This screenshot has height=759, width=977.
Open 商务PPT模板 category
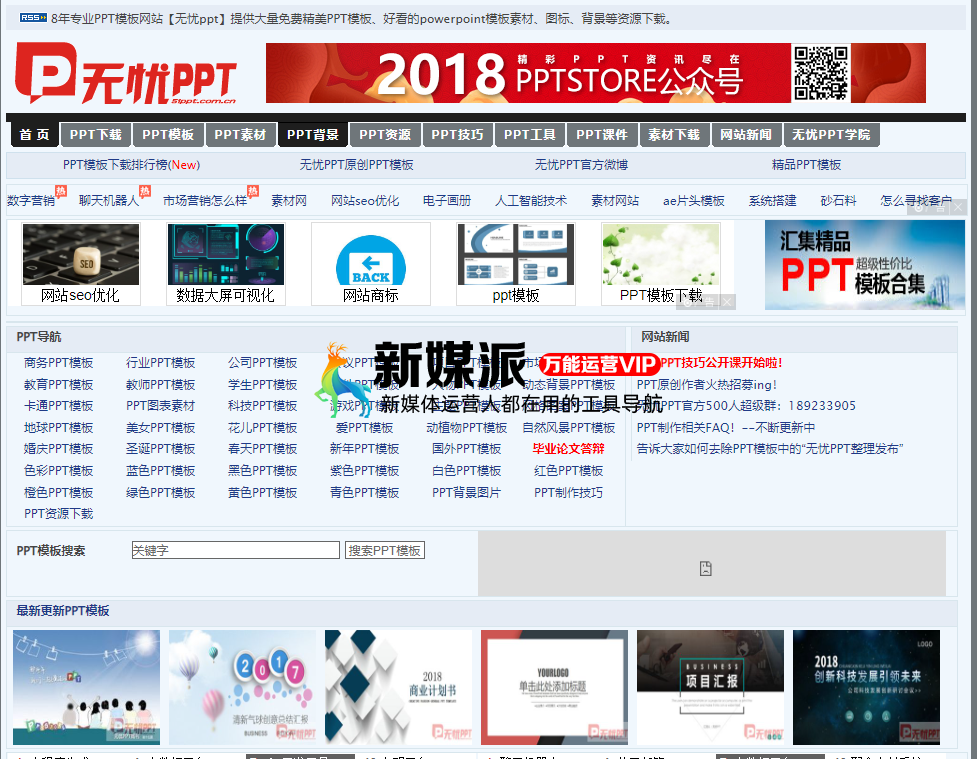(x=59, y=363)
